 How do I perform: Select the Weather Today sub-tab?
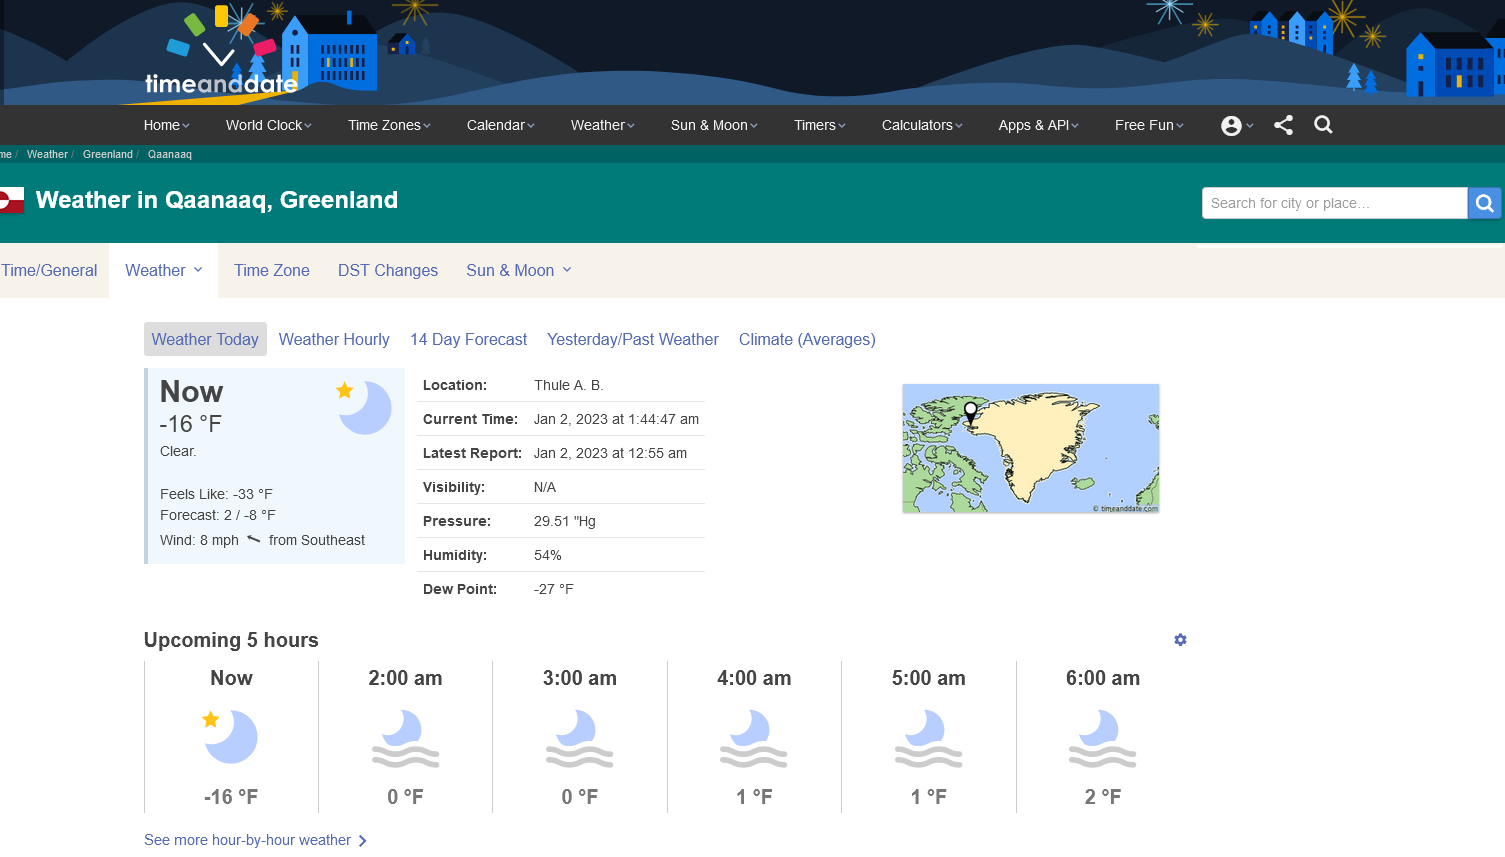(205, 339)
